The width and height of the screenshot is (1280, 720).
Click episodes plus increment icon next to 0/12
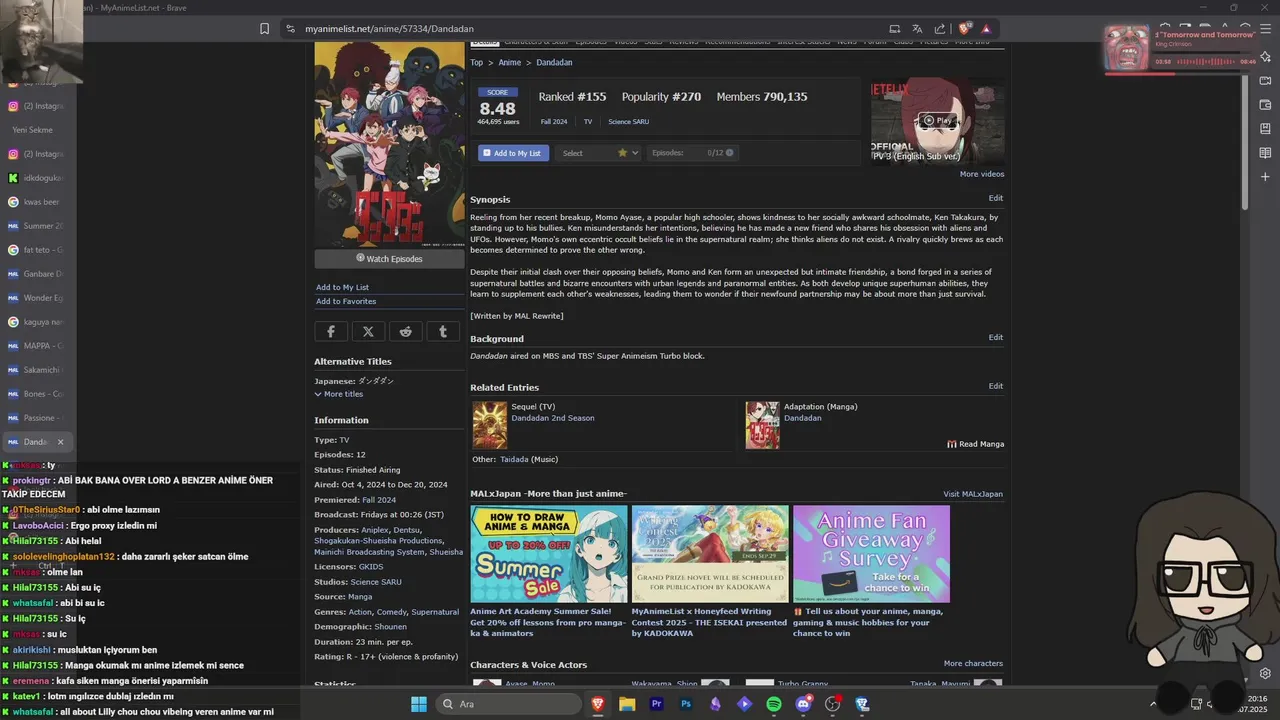click(x=729, y=153)
